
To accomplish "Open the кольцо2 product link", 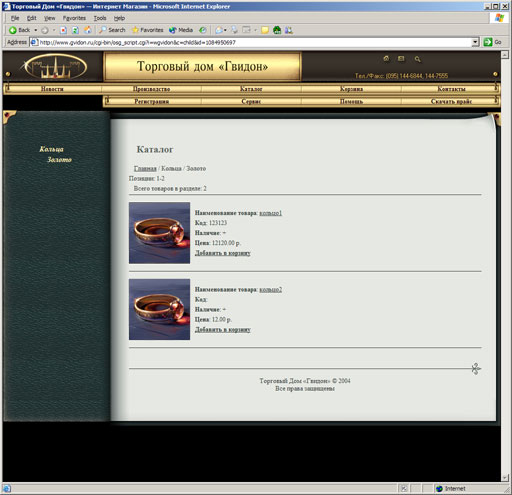I will click(x=270, y=290).
